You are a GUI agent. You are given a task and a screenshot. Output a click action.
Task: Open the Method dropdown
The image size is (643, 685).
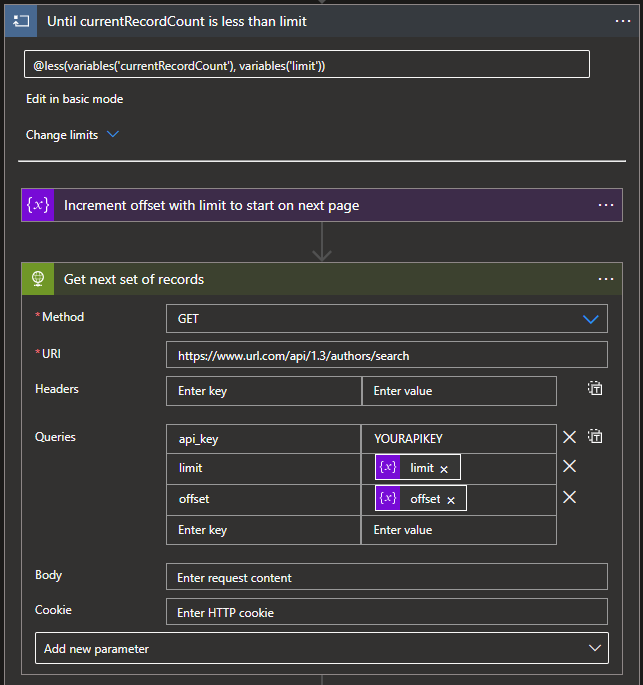[387, 318]
